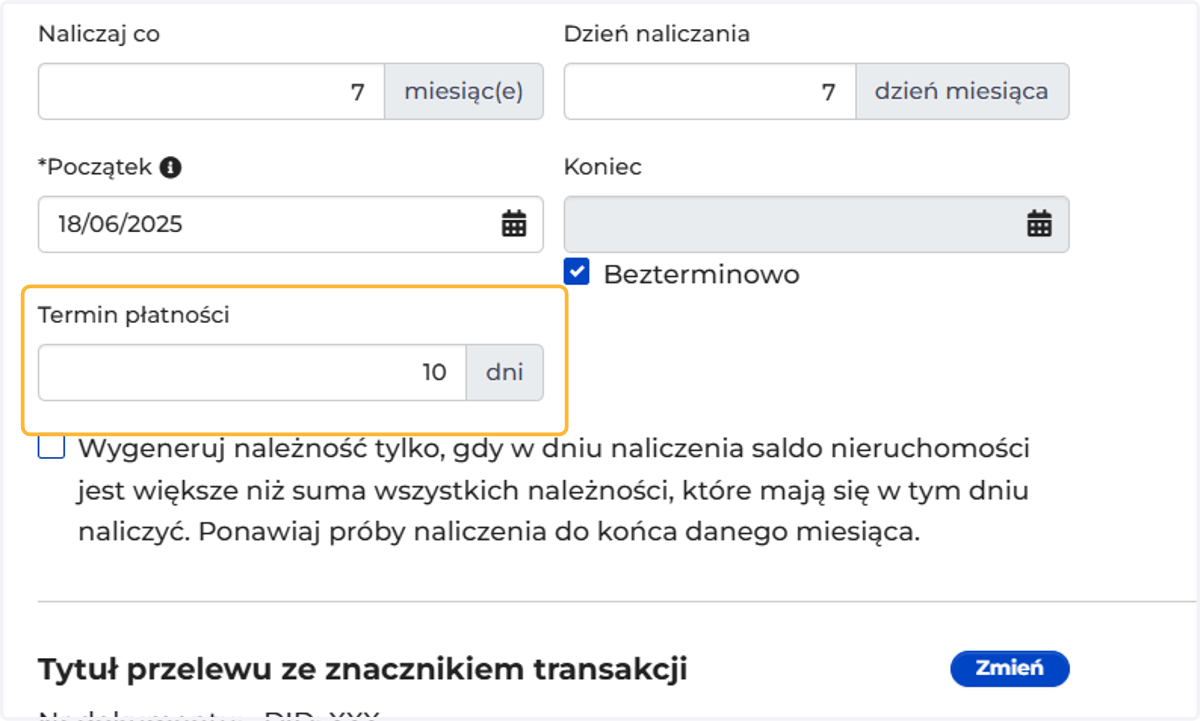Edit the Termin płatności days field
Image resolution: width=1200 pixels, height=721 pixels.
pyautogui.click(x=252, y=373)
